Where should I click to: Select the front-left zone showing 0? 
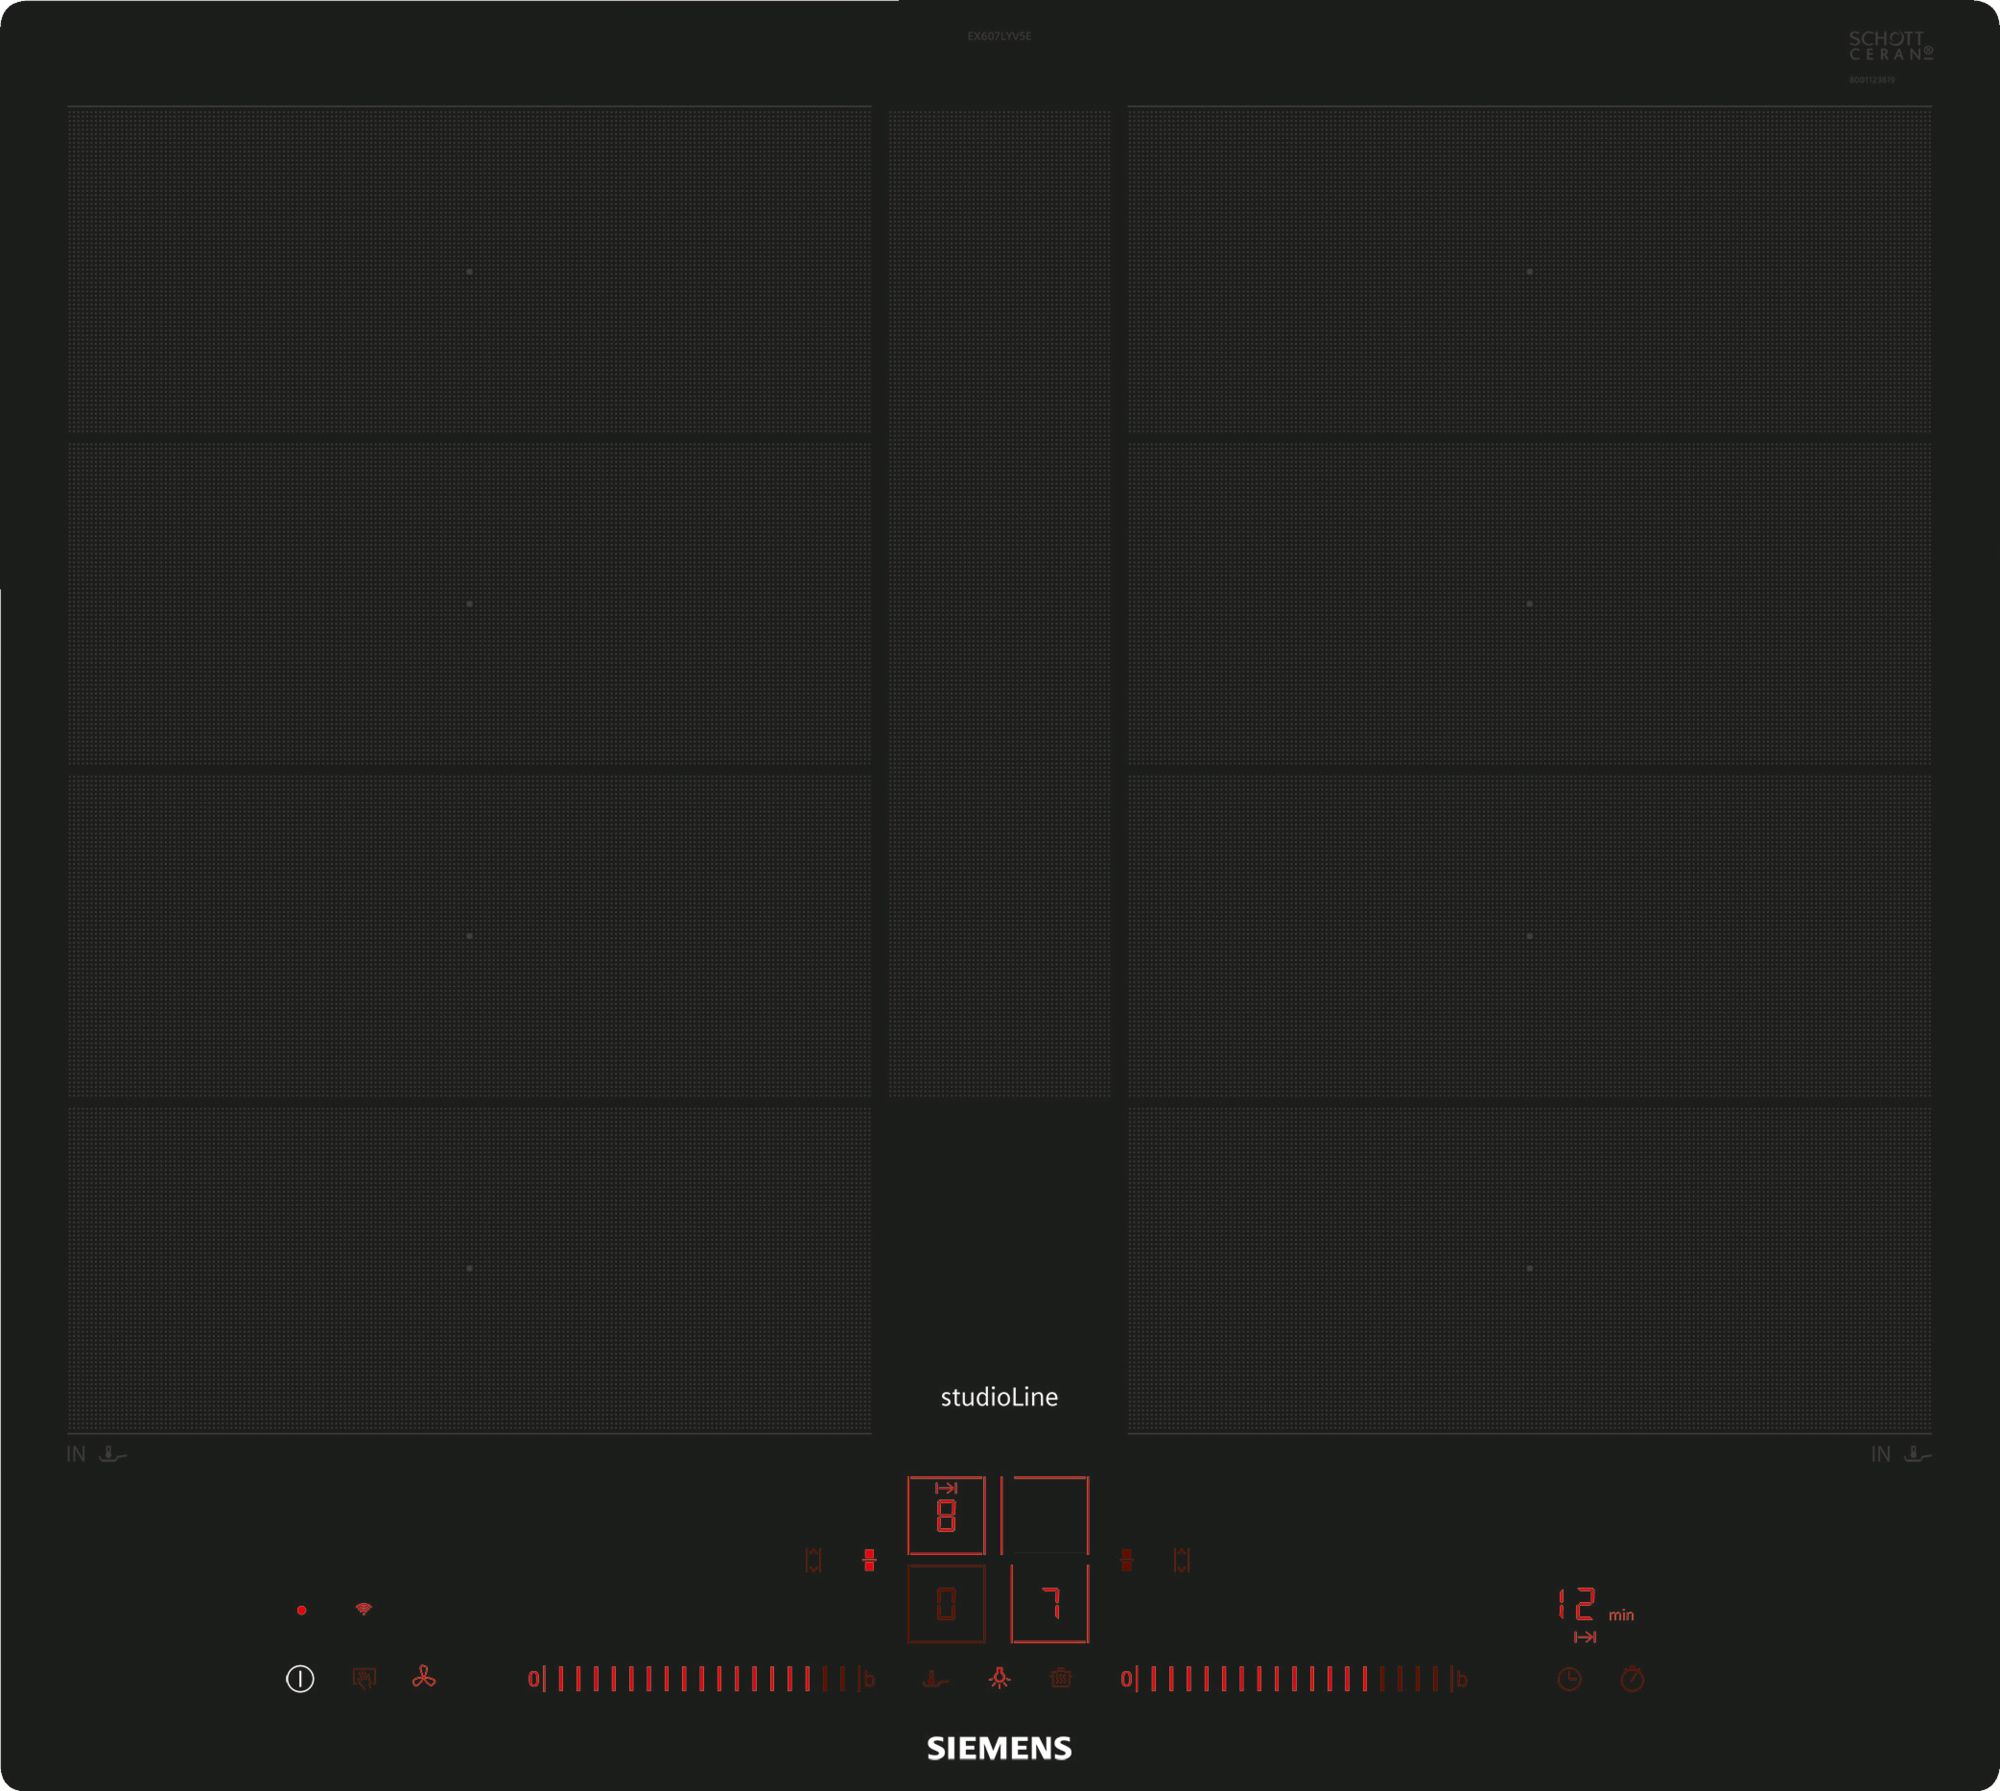[945, 1604]
